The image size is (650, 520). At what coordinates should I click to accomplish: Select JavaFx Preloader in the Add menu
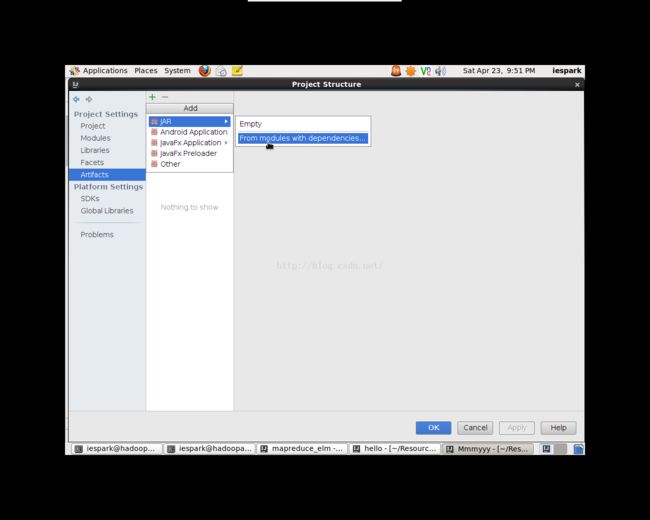(190, 153)
